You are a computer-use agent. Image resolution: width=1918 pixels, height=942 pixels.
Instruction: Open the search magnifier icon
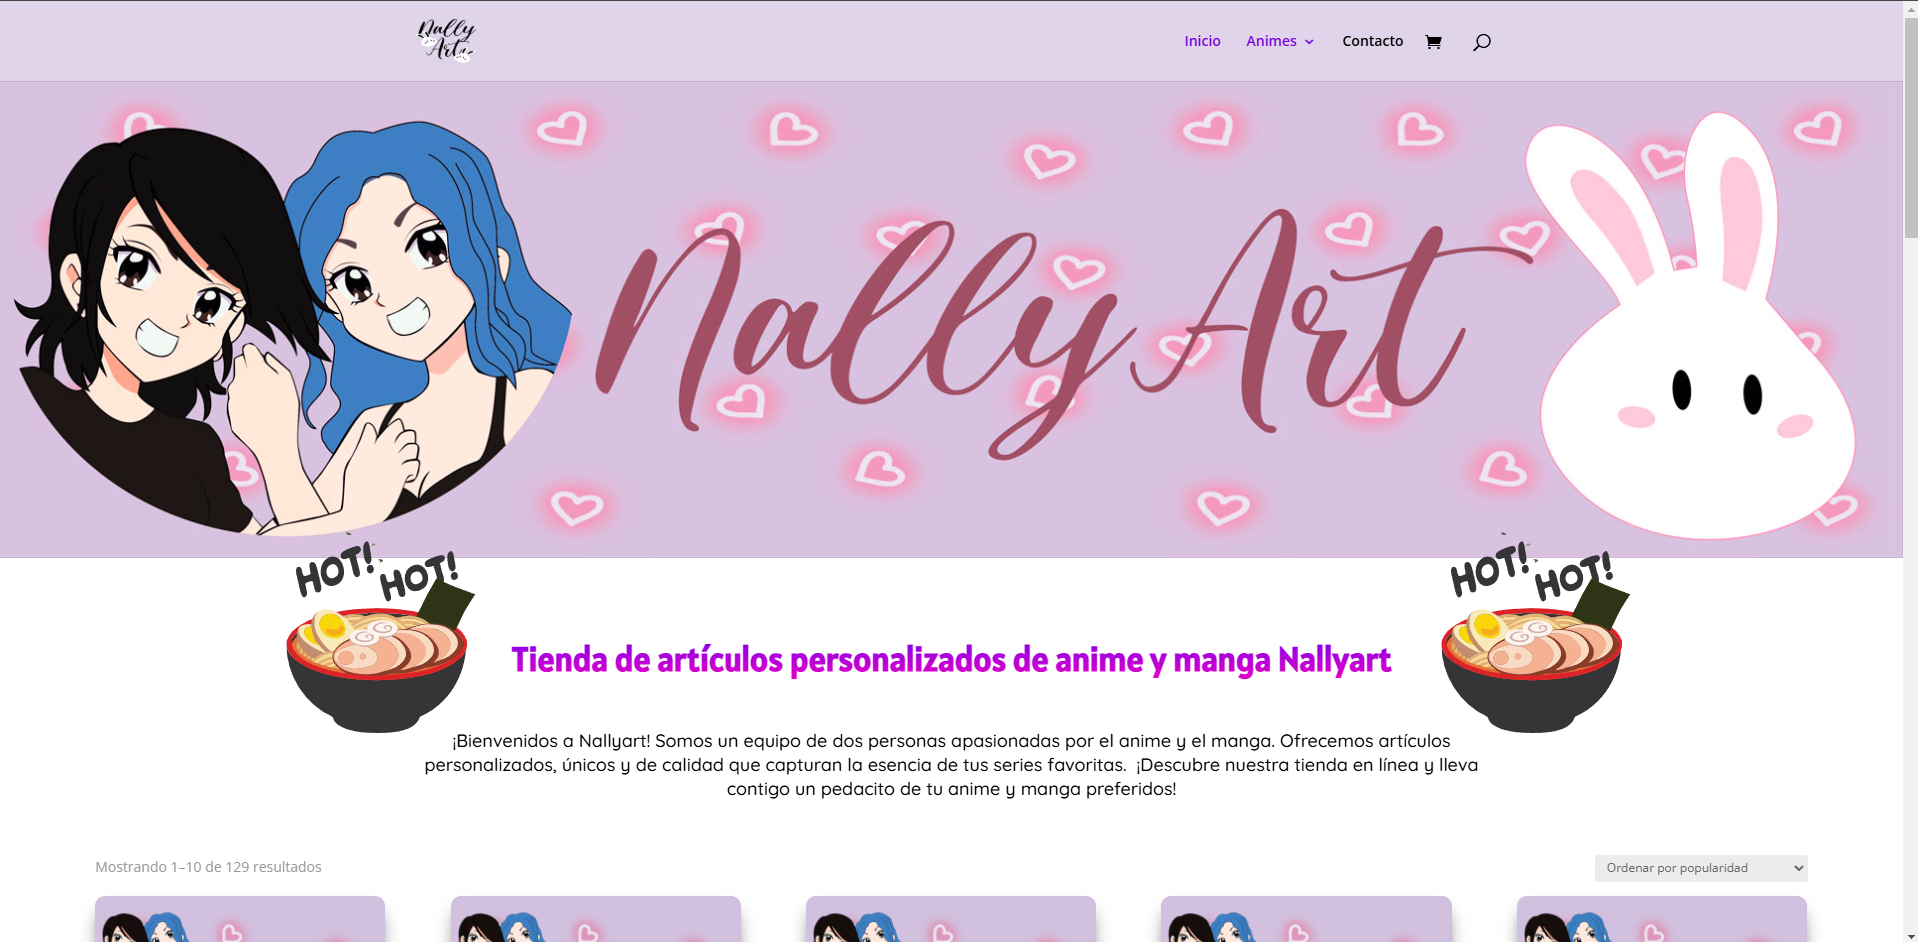[1482, 42]
